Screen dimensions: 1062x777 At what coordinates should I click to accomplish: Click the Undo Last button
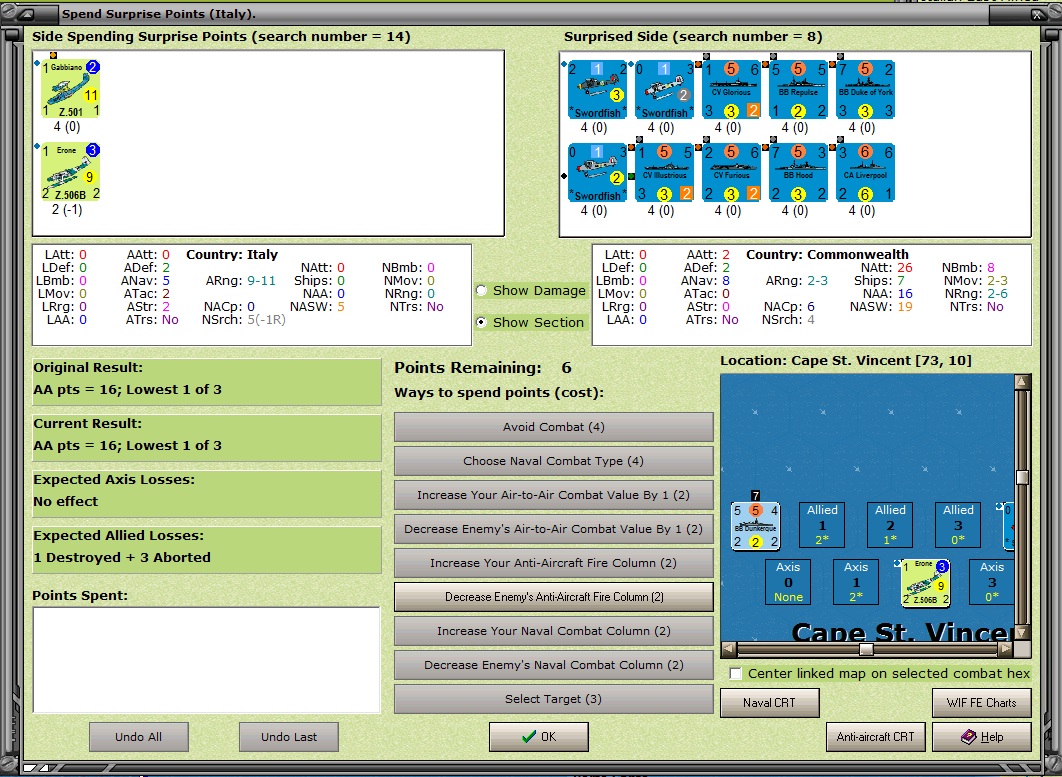click(x=289, y=737)
